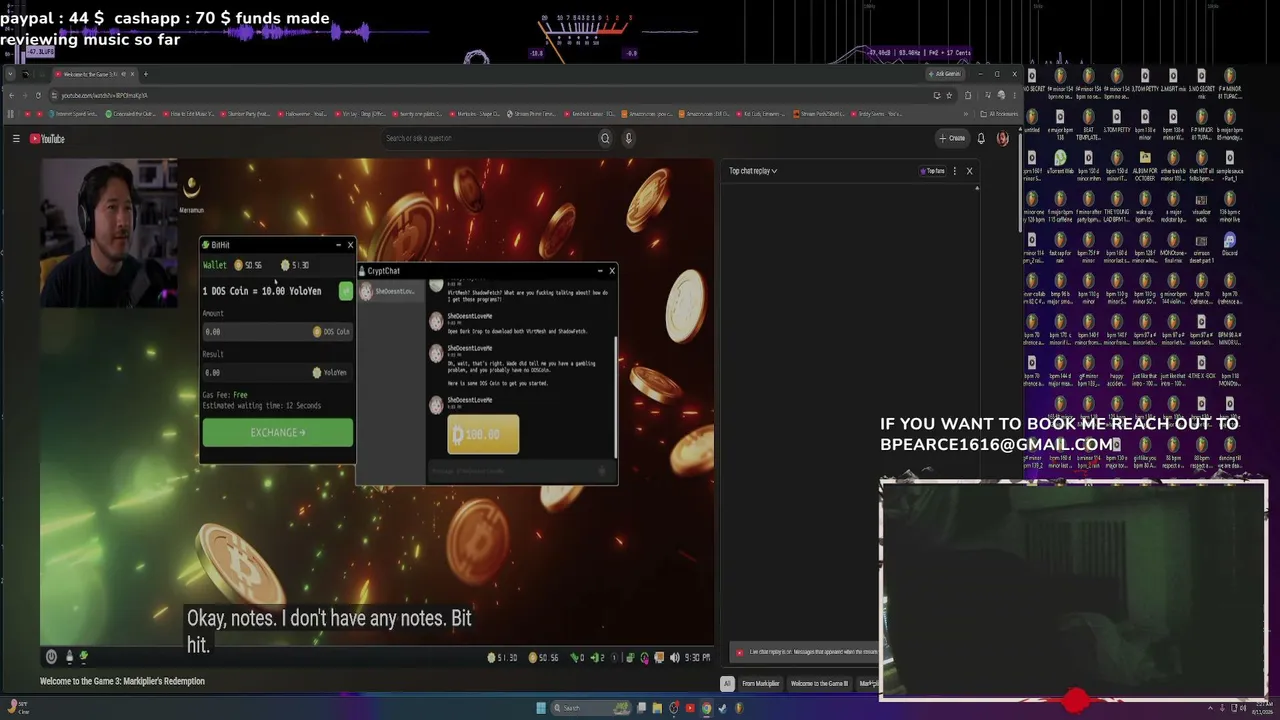Open the All Bookmarks folder
The width and height of the screenshot is (1280, 720).
[999, 114]
